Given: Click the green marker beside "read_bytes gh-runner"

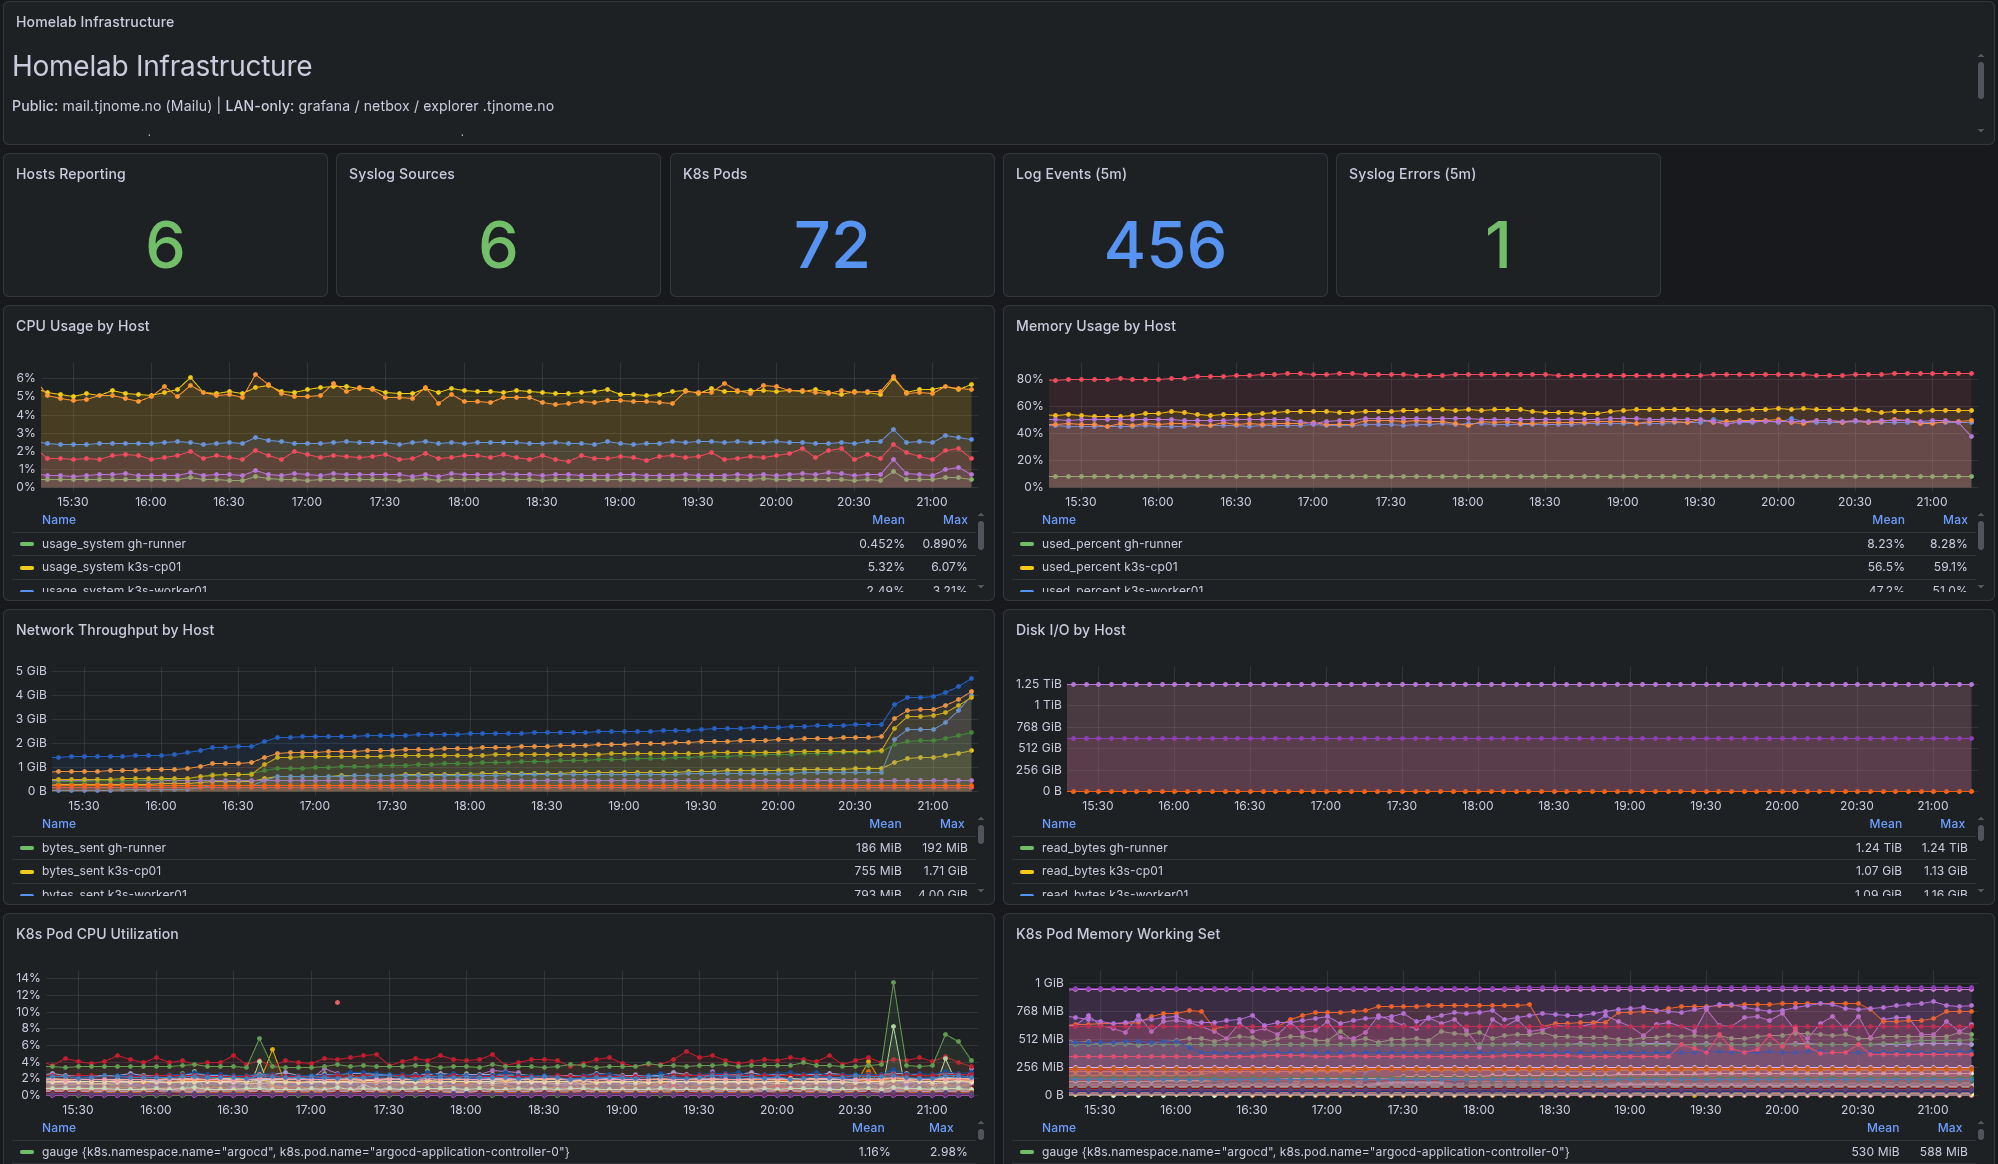Looking at the screenshot, I should [x=1026, y=848].
